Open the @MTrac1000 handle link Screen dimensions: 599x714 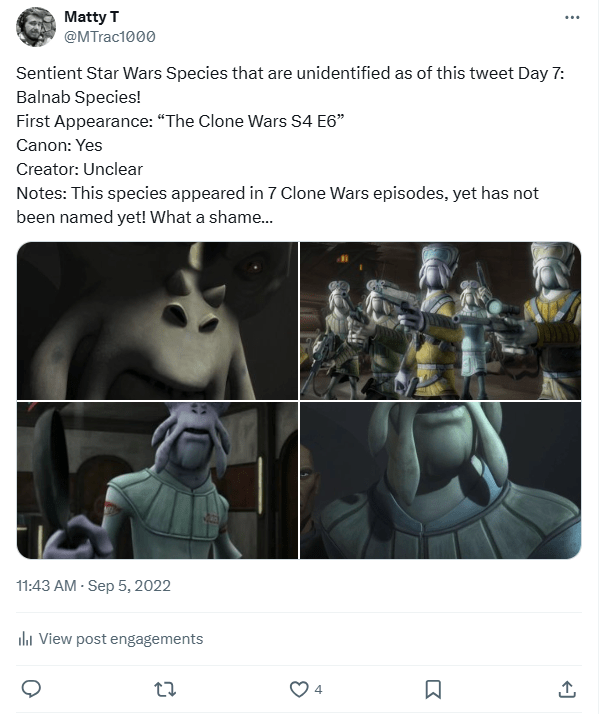coord(110,36)
